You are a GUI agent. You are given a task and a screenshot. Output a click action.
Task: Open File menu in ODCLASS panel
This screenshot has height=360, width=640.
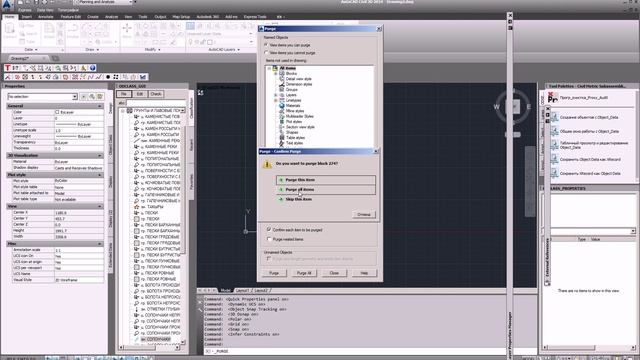(124, 94)
